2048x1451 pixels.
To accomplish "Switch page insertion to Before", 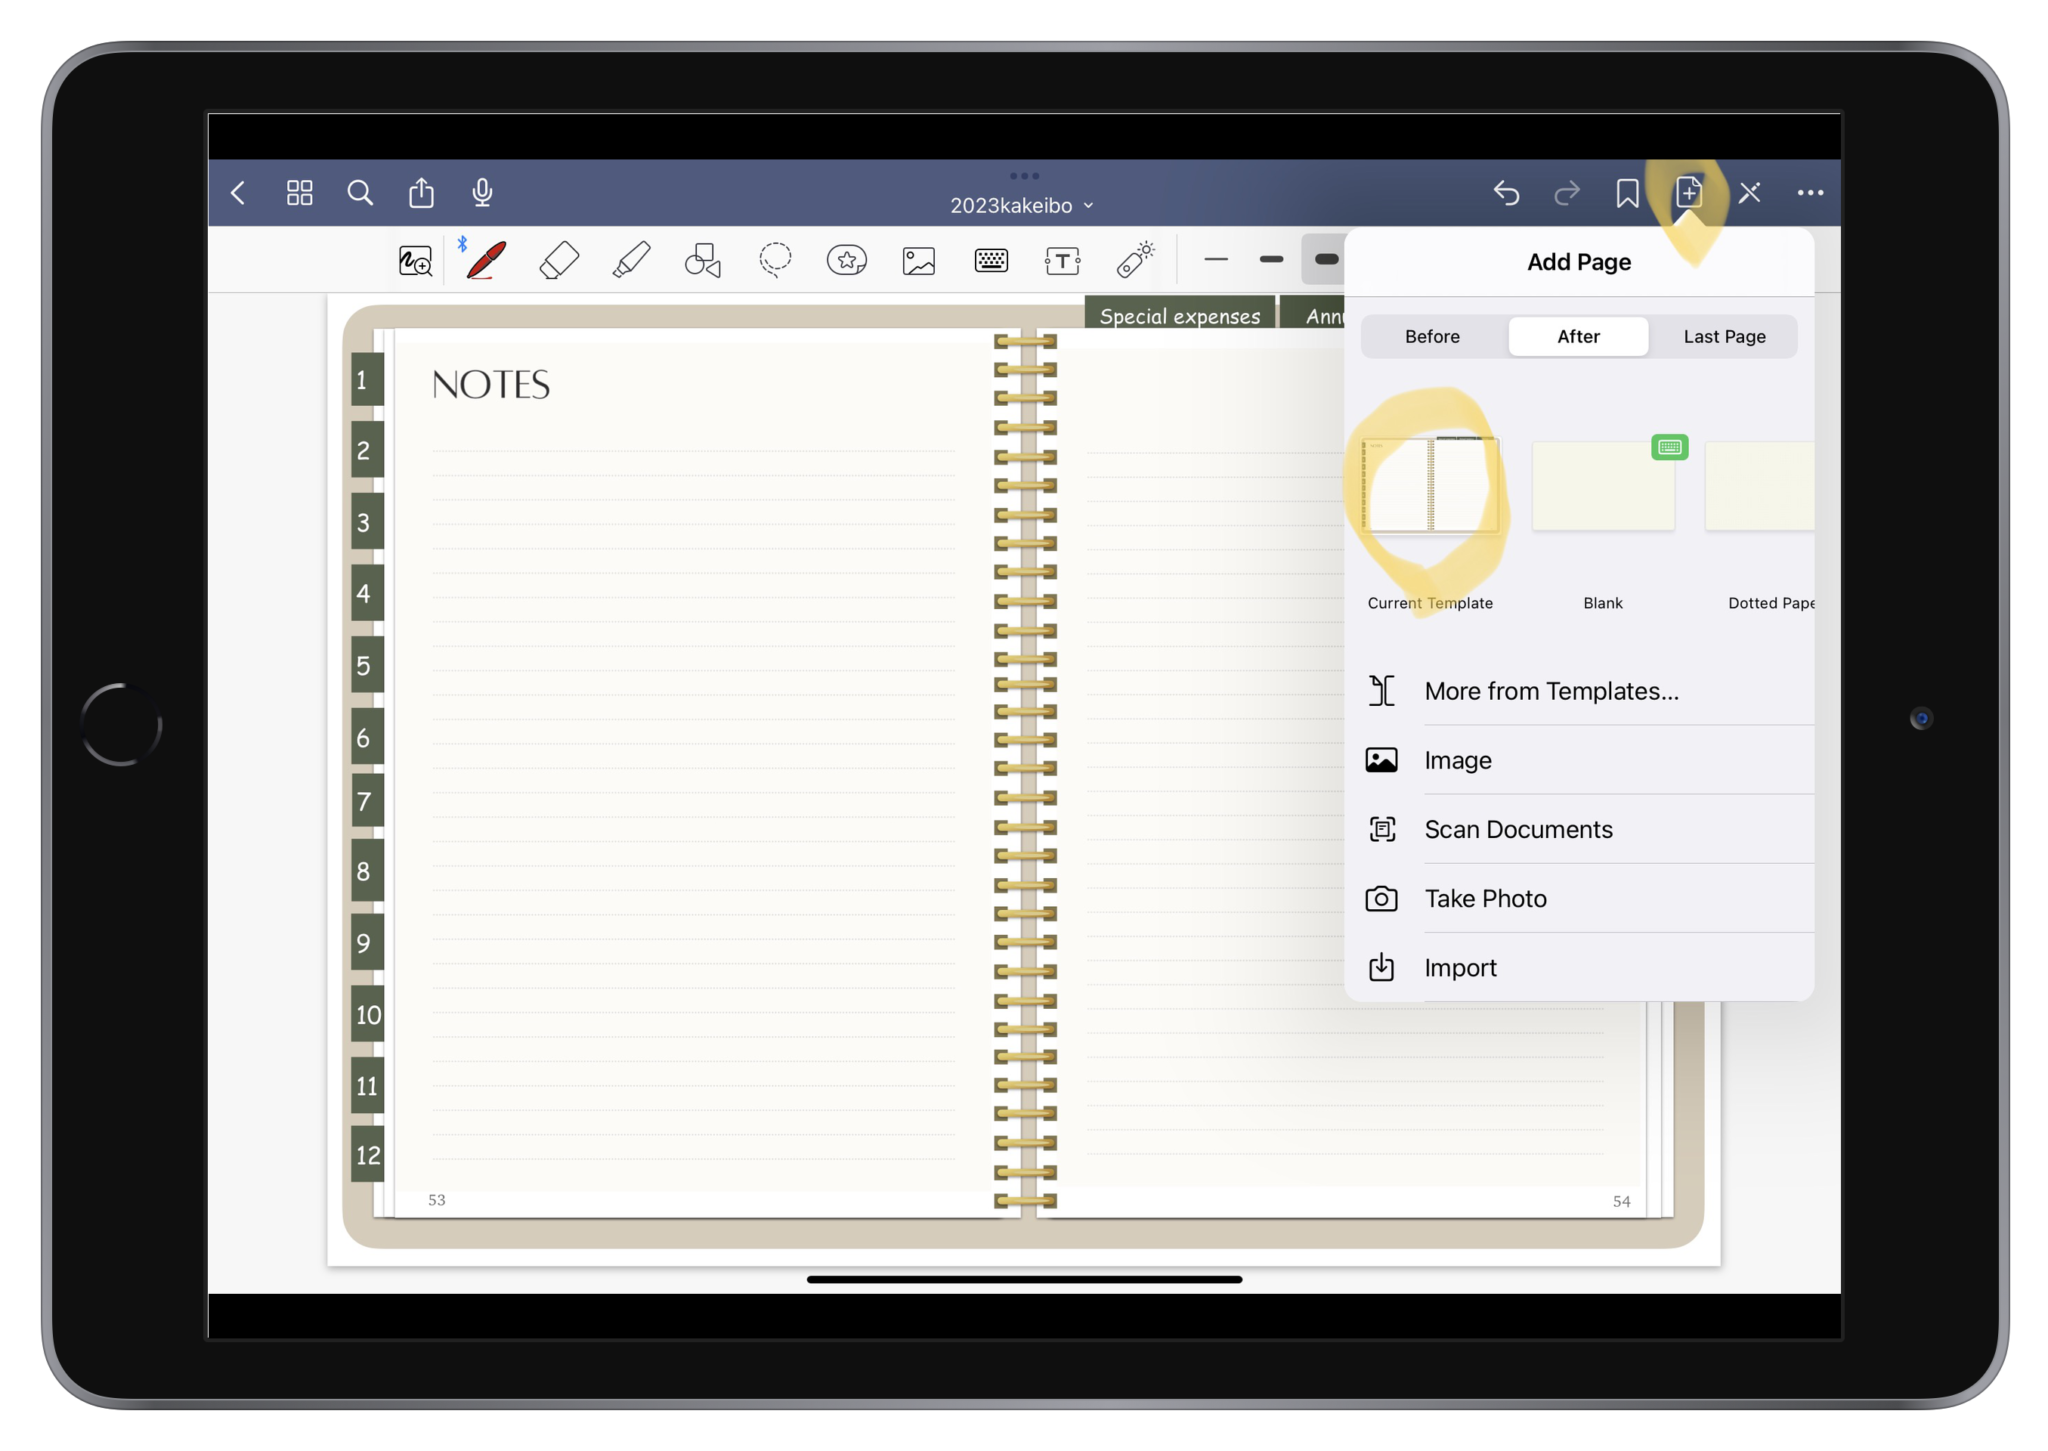I will (x=1432, y=336).
